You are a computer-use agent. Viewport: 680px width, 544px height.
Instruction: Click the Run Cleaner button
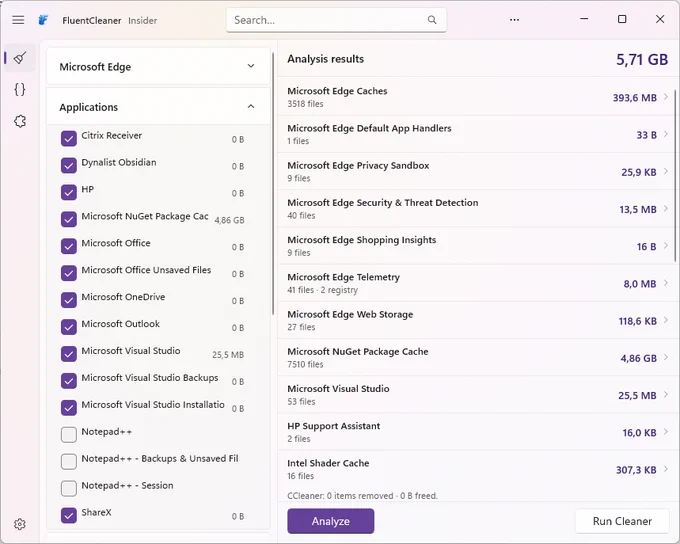(622, 521)
